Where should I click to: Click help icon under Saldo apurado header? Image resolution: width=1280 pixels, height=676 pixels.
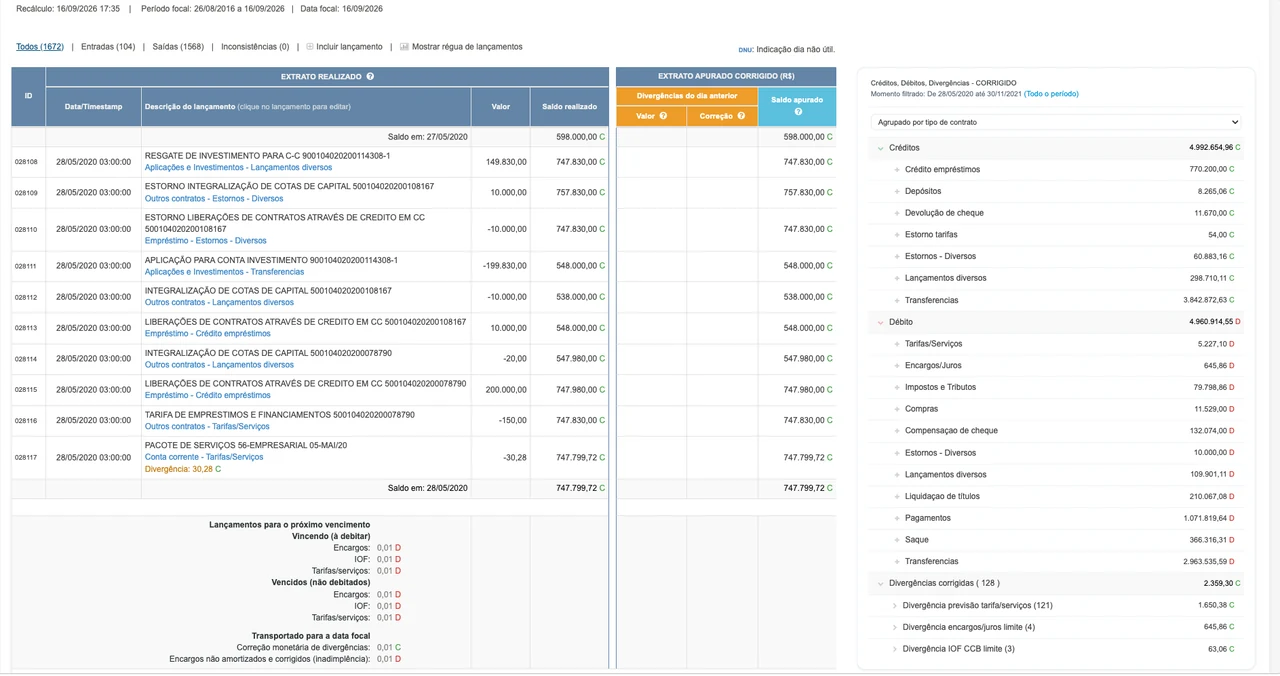click(x=798, y=112)
